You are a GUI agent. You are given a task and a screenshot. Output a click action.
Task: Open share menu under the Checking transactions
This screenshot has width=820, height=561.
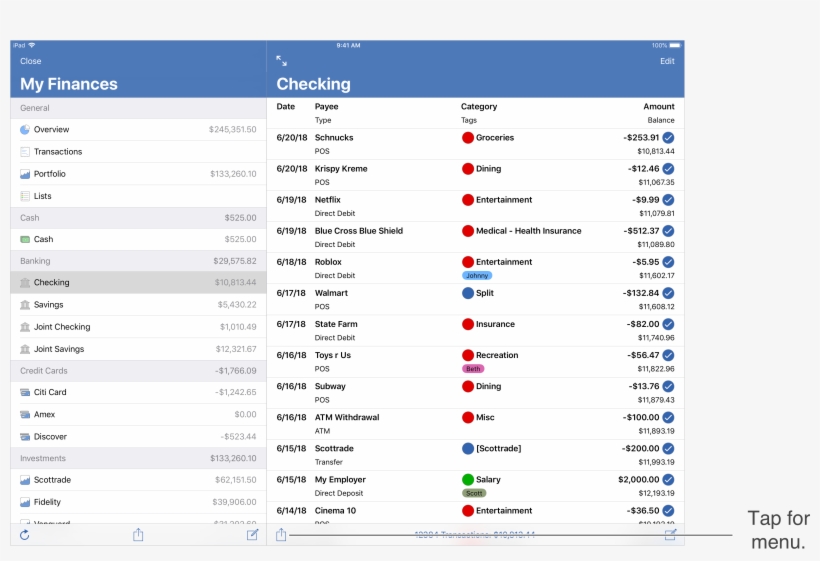click(281, 535)
